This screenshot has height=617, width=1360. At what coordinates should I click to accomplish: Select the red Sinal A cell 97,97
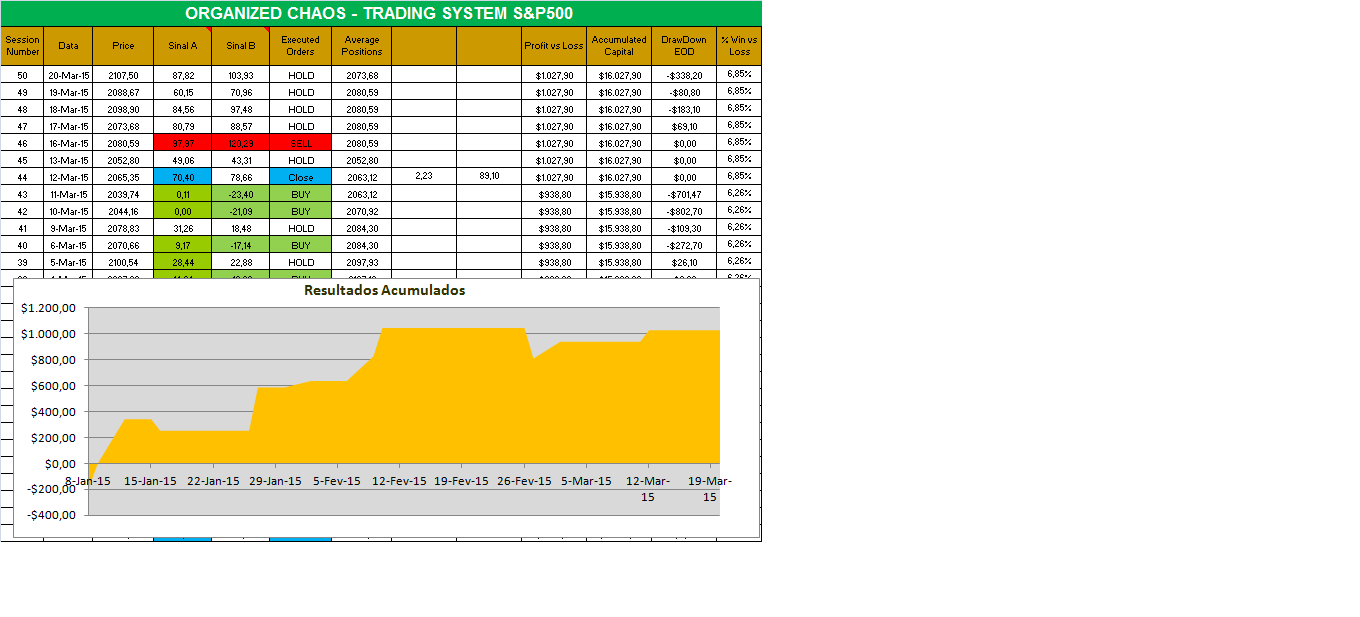(x=183, y=143)
